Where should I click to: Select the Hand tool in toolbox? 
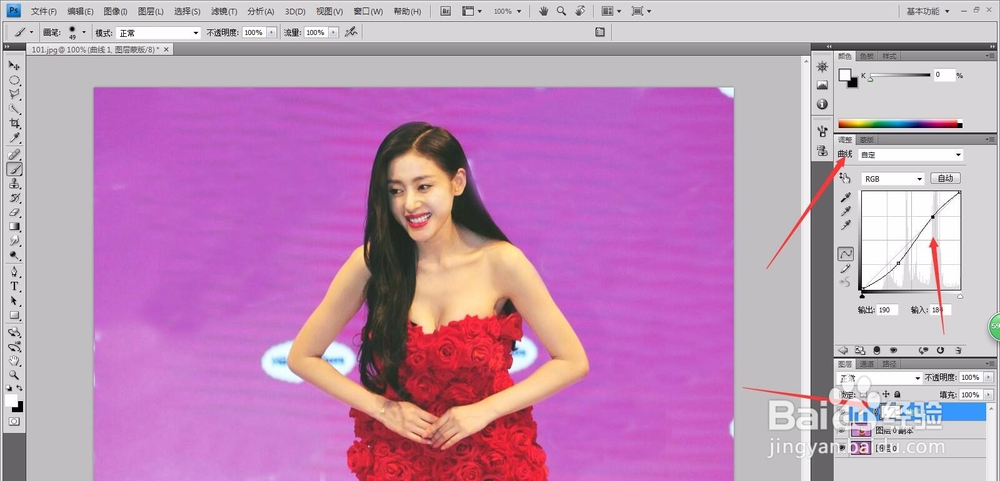pos(14,361)
